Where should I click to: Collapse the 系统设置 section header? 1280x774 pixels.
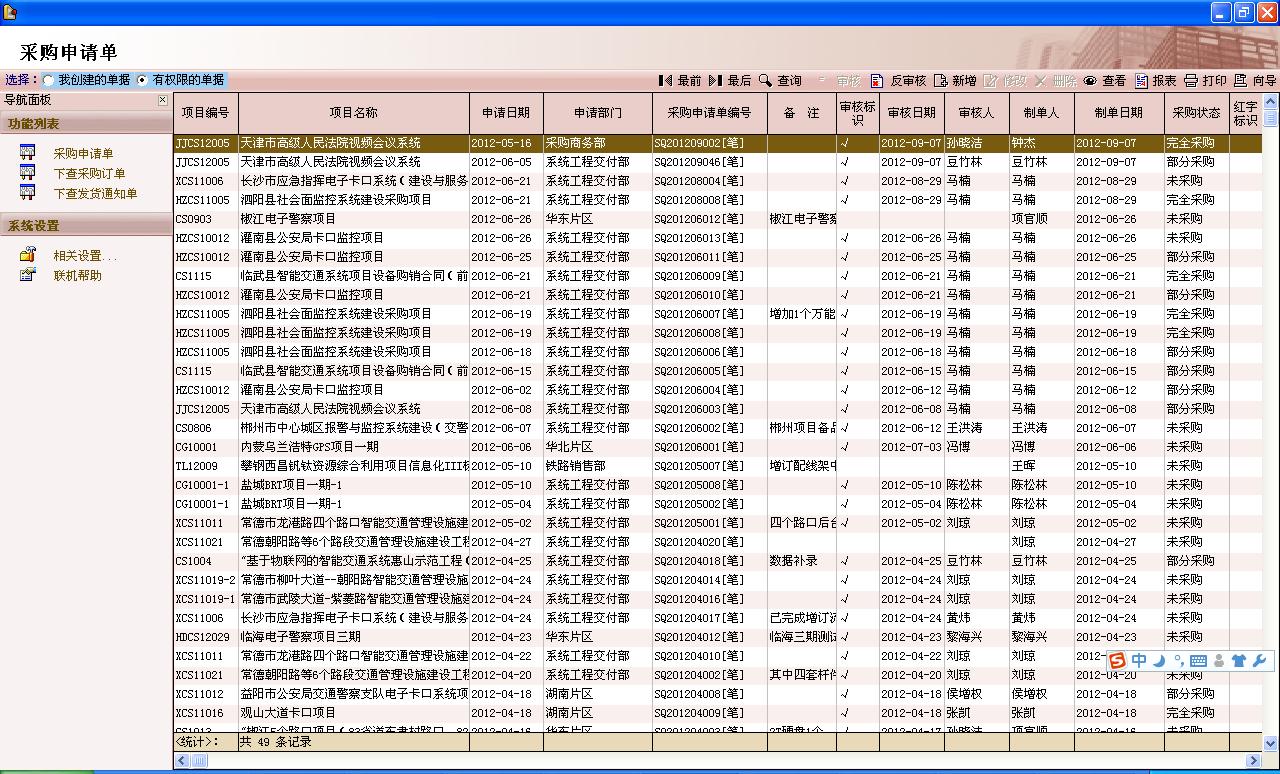[86, 226]
